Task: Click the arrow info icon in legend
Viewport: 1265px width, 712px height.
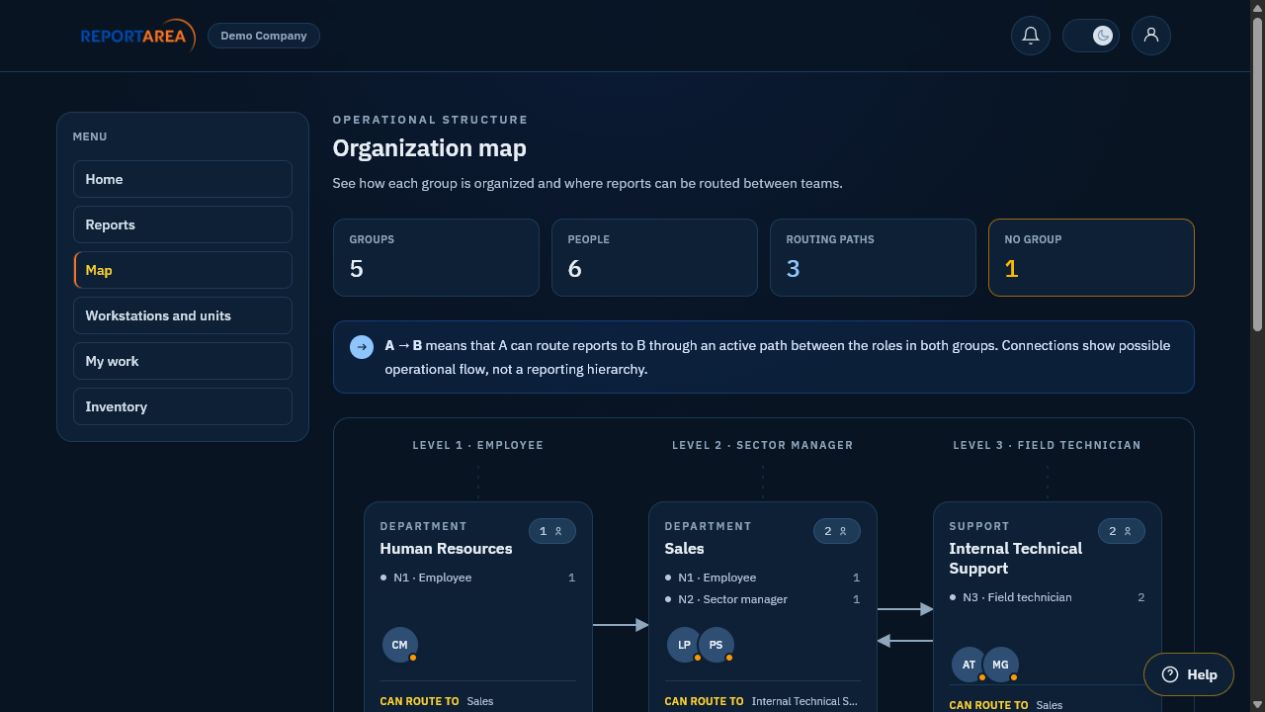Action: [x=362, y=347]
